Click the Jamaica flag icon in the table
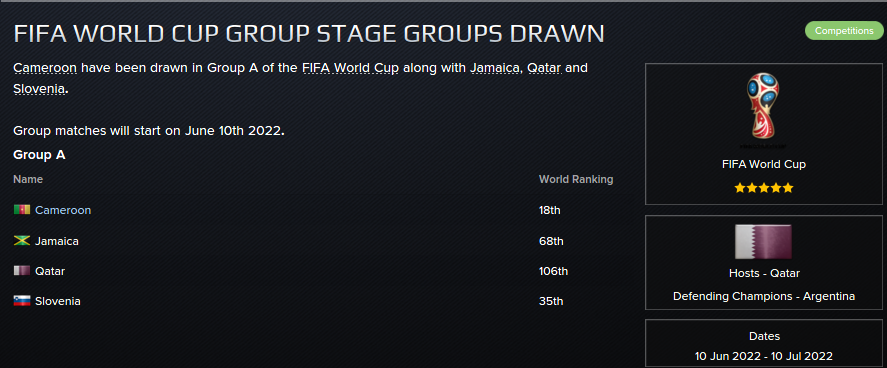887x368 pixels. click(x=21, y=241)
